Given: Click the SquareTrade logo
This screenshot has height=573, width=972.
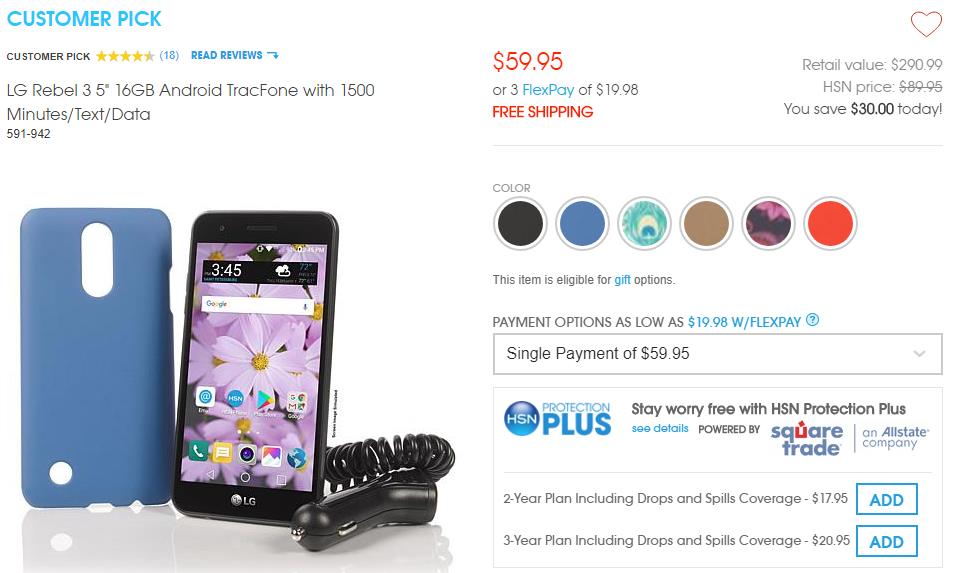Looking at the screenshot, I should click(x=806, y=438).
